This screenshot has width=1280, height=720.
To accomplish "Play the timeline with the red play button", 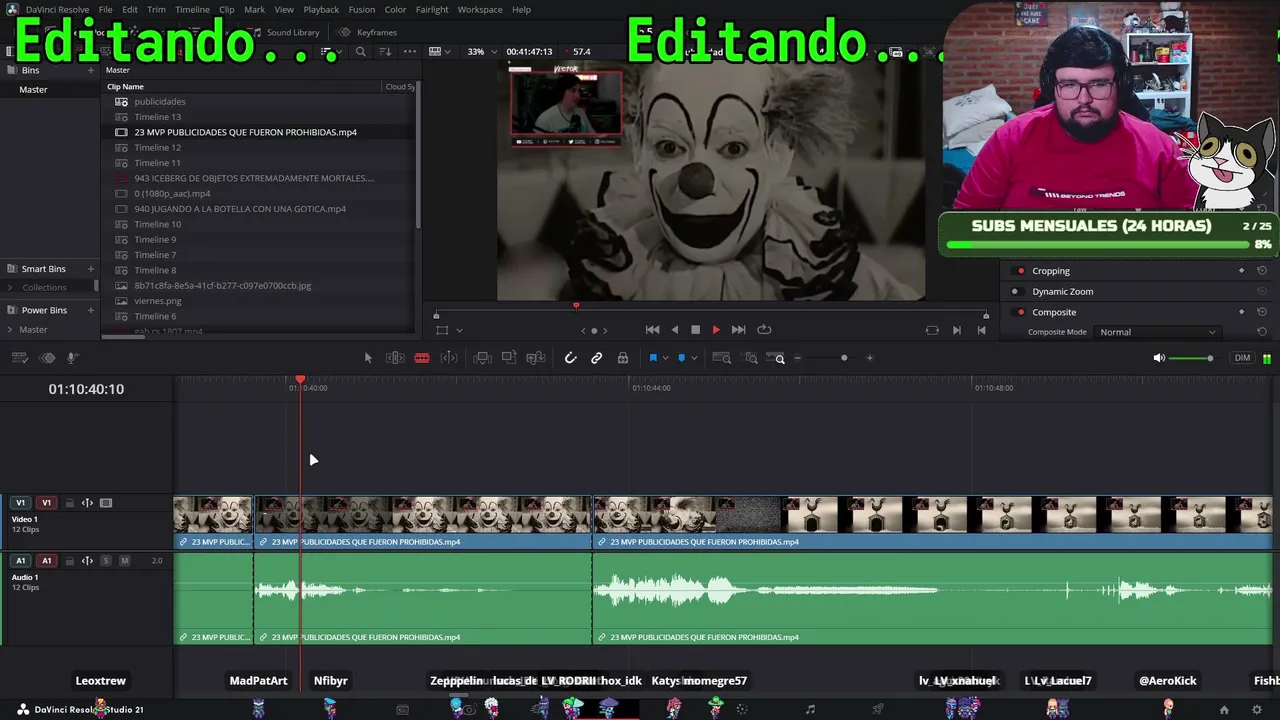I will point(716,330).
